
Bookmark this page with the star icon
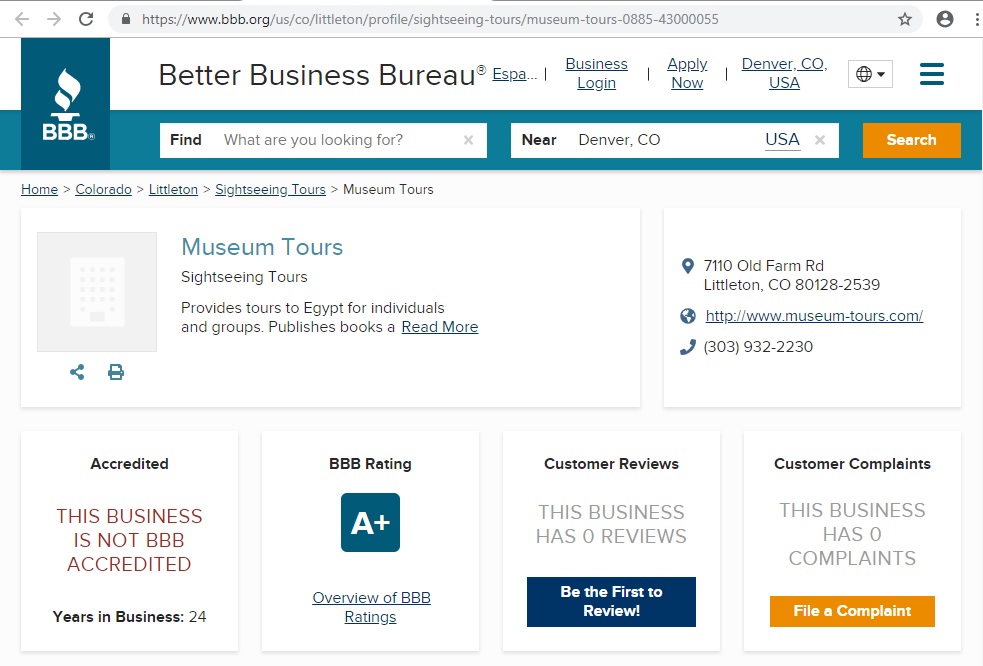[x=905, y=19]
